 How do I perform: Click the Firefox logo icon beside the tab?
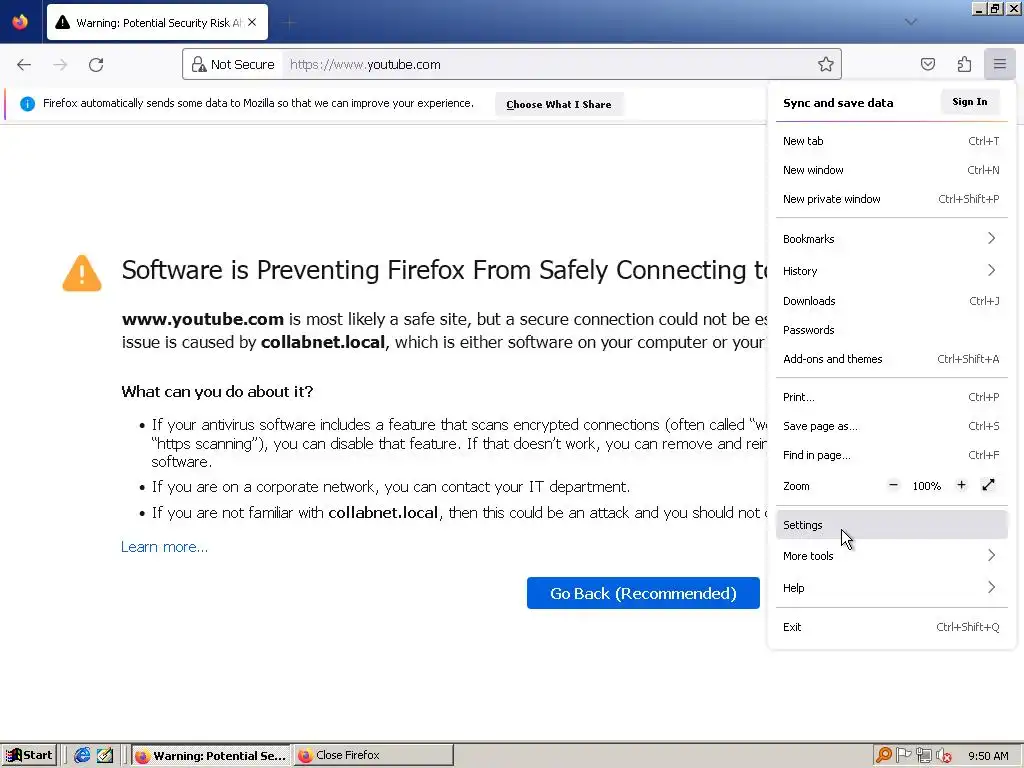coord(20,22)
